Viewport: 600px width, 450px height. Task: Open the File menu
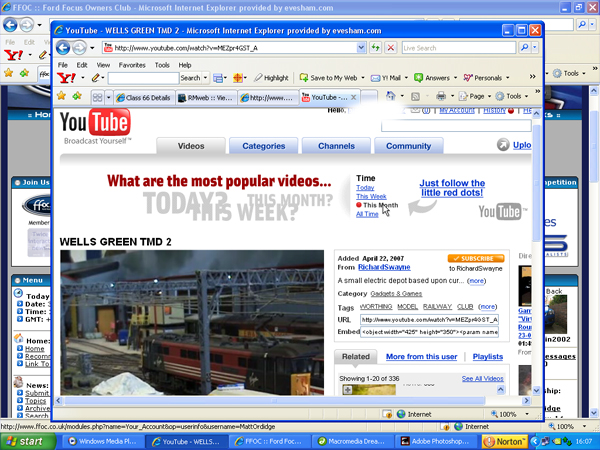tap(62, 65)
